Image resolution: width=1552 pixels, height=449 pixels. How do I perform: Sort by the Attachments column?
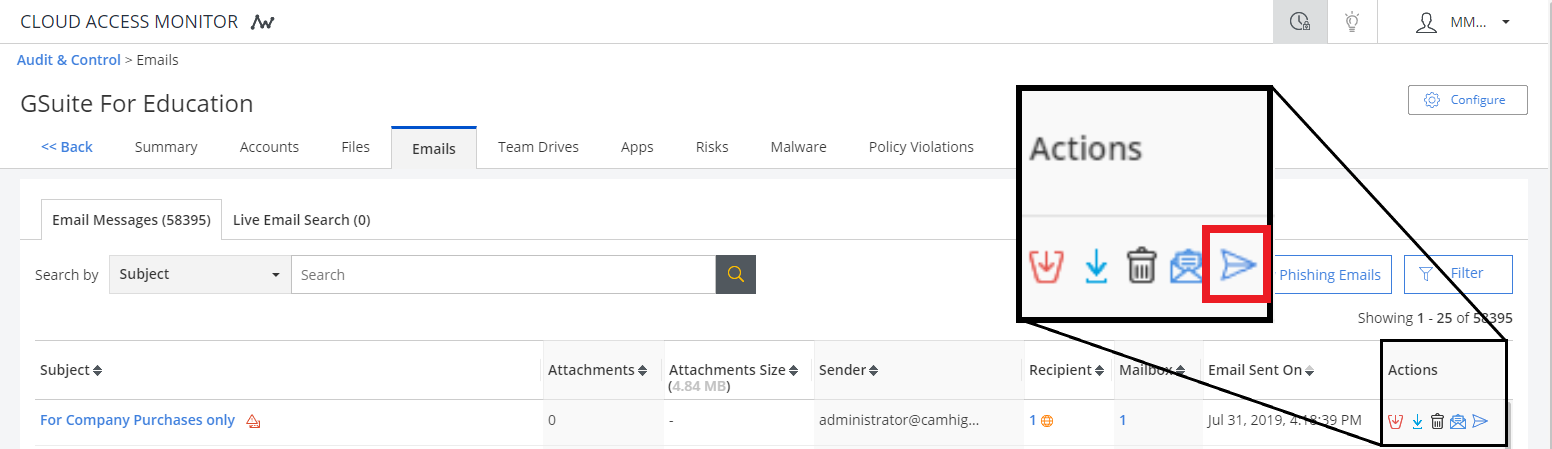click(x=597, y=370)
